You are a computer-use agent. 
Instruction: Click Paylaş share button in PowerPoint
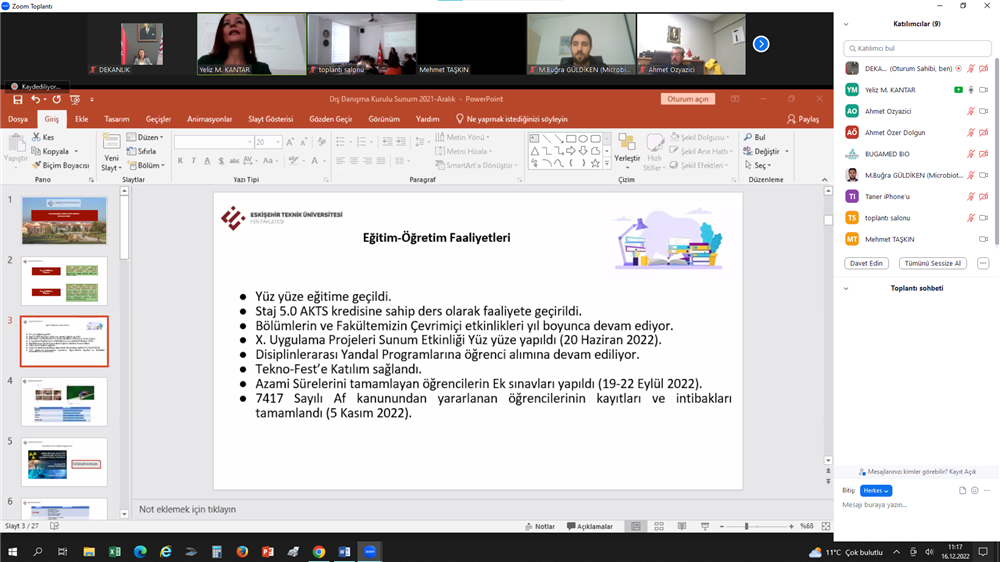803,119
